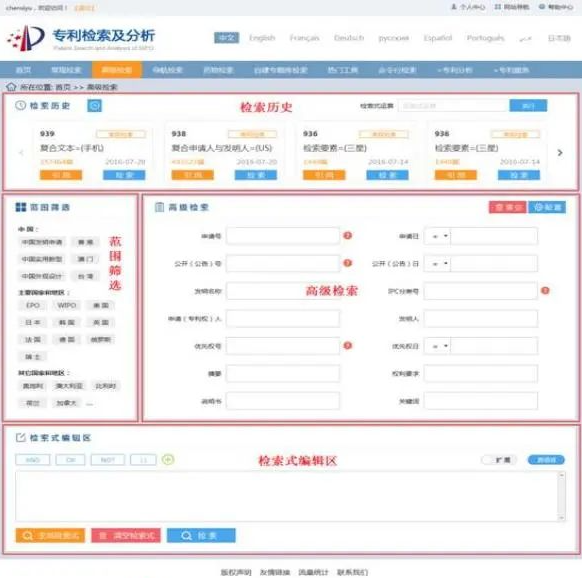
Task: Click the home icon in the breadcrumb
Action: click(11, 87)
